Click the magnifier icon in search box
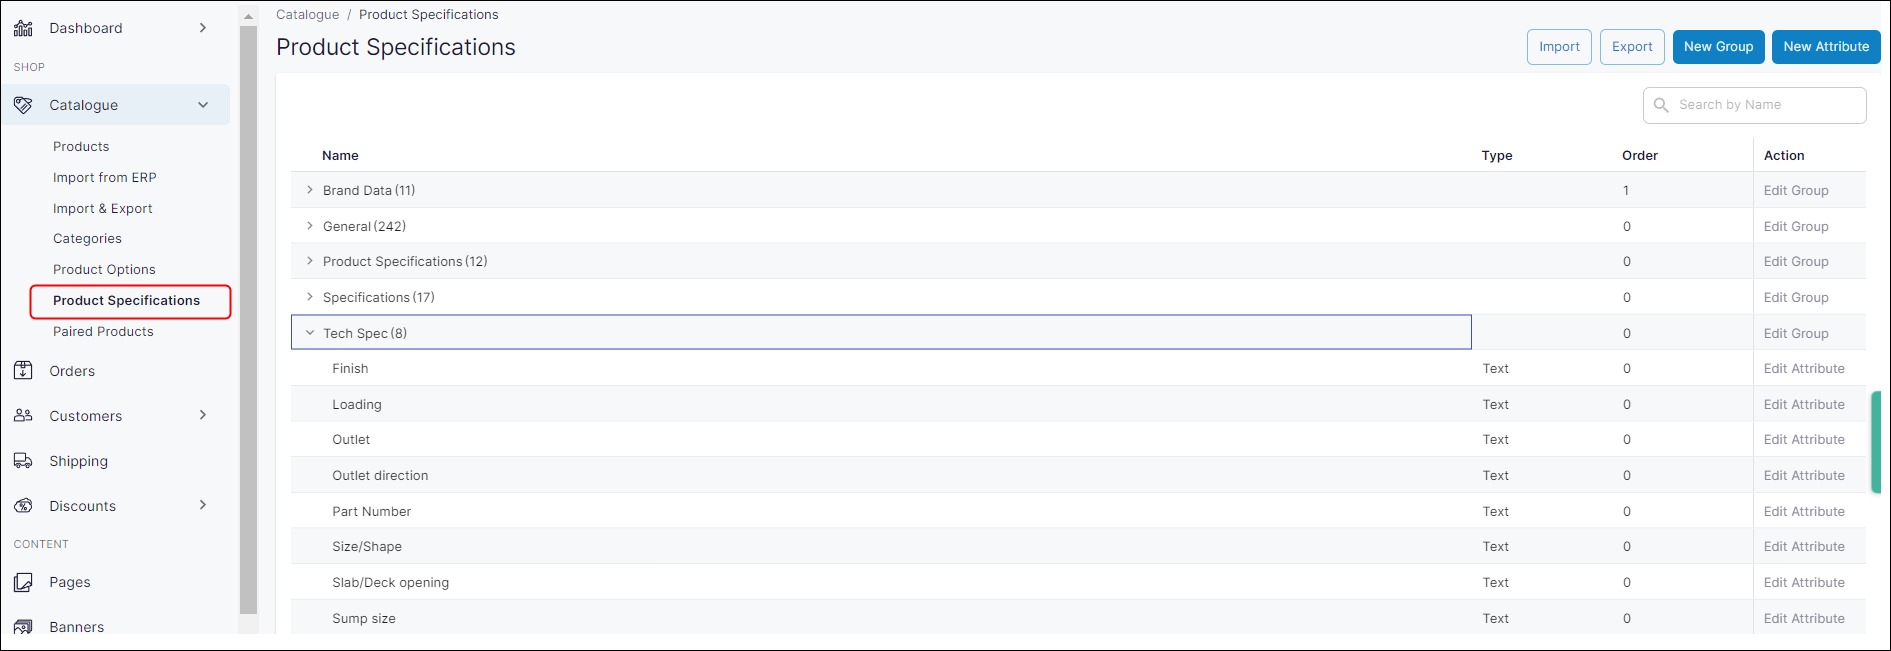 [x=1661, y=105]
